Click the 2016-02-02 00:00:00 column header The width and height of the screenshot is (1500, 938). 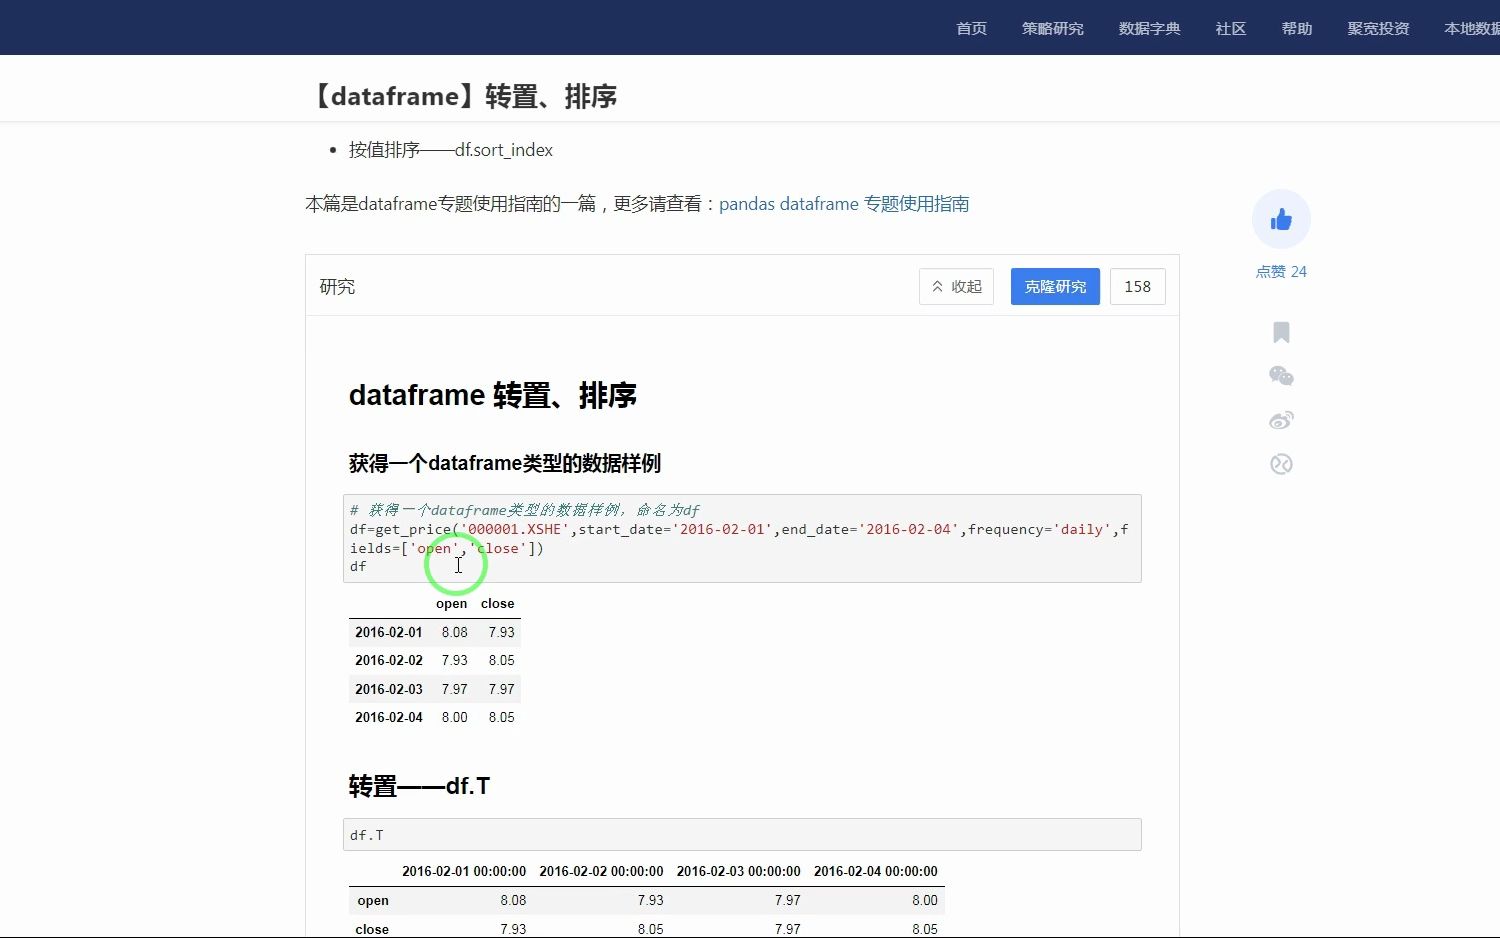click(x=601, y=871)
